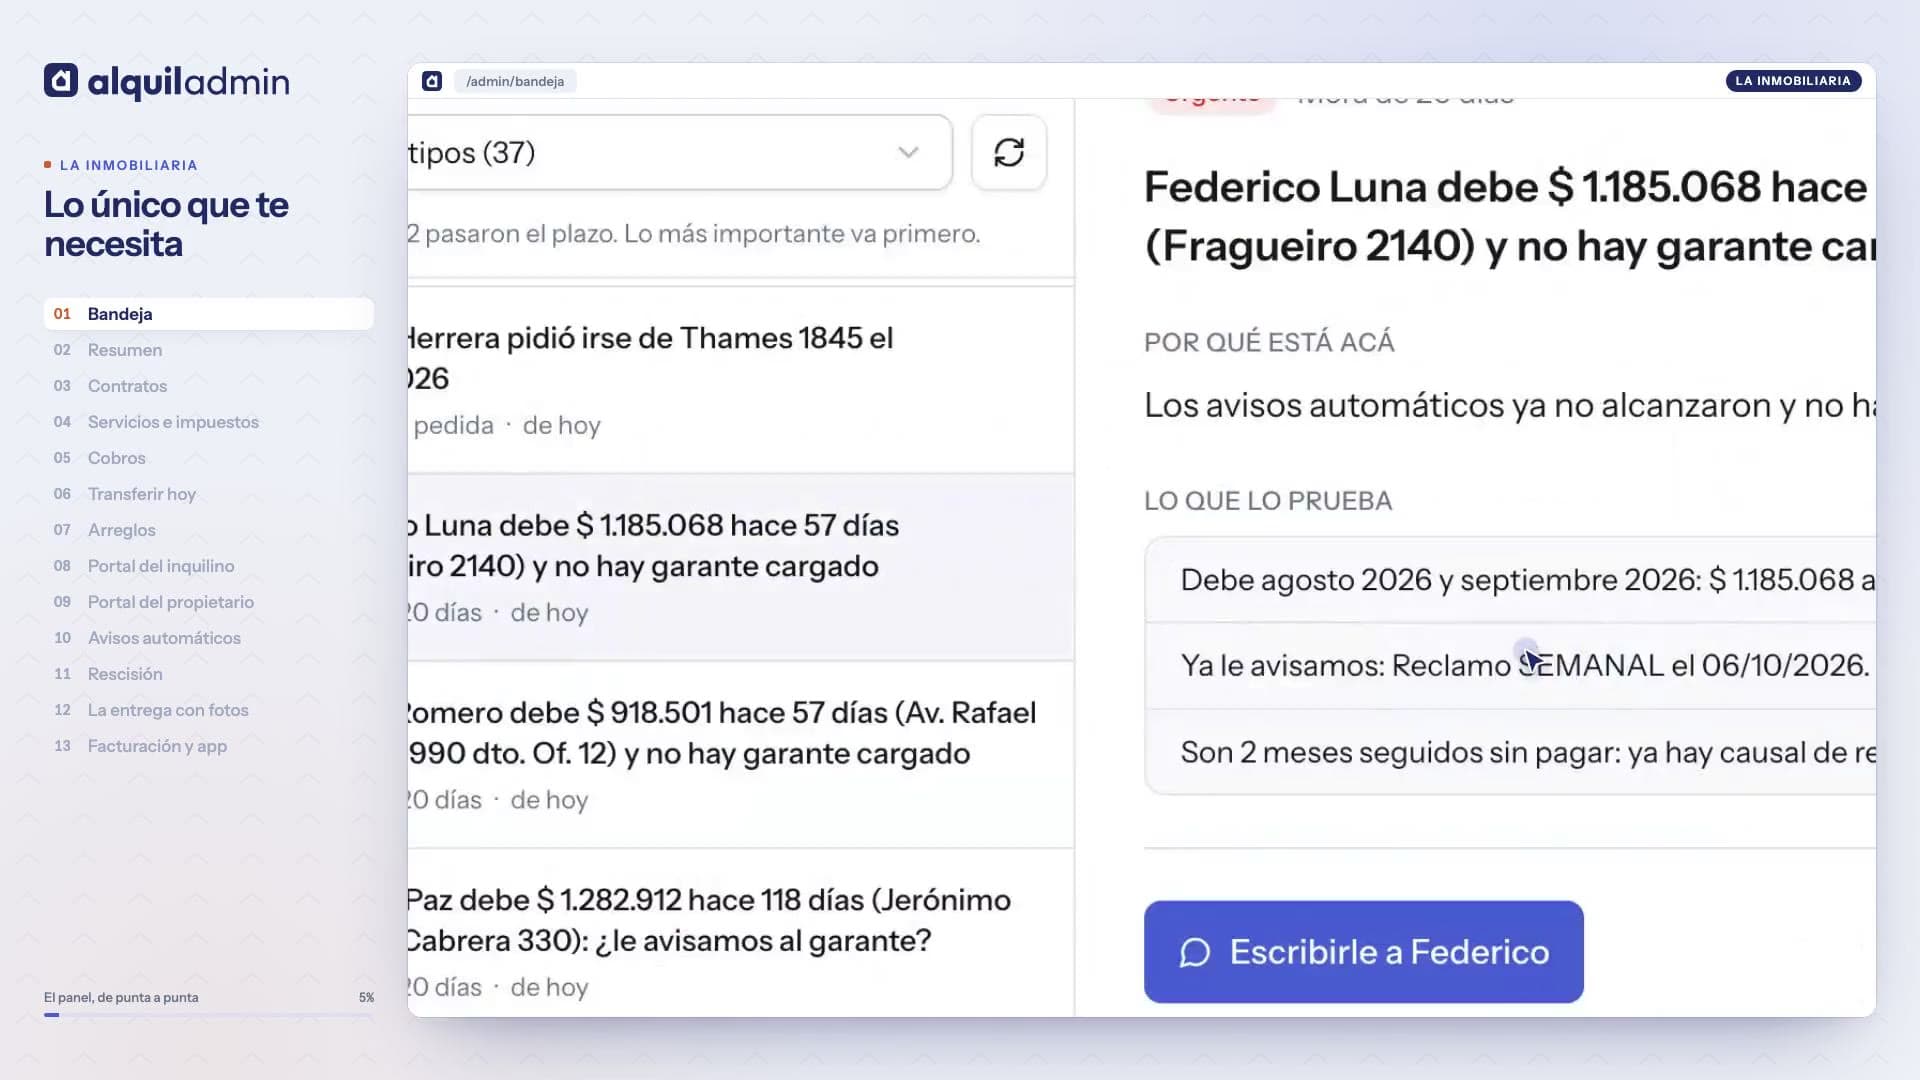Image resolution: width=1920 pixels, height=1080 pixels.
Task: Select Rescisión in the sidebar
Action: (x=209, y=674)
